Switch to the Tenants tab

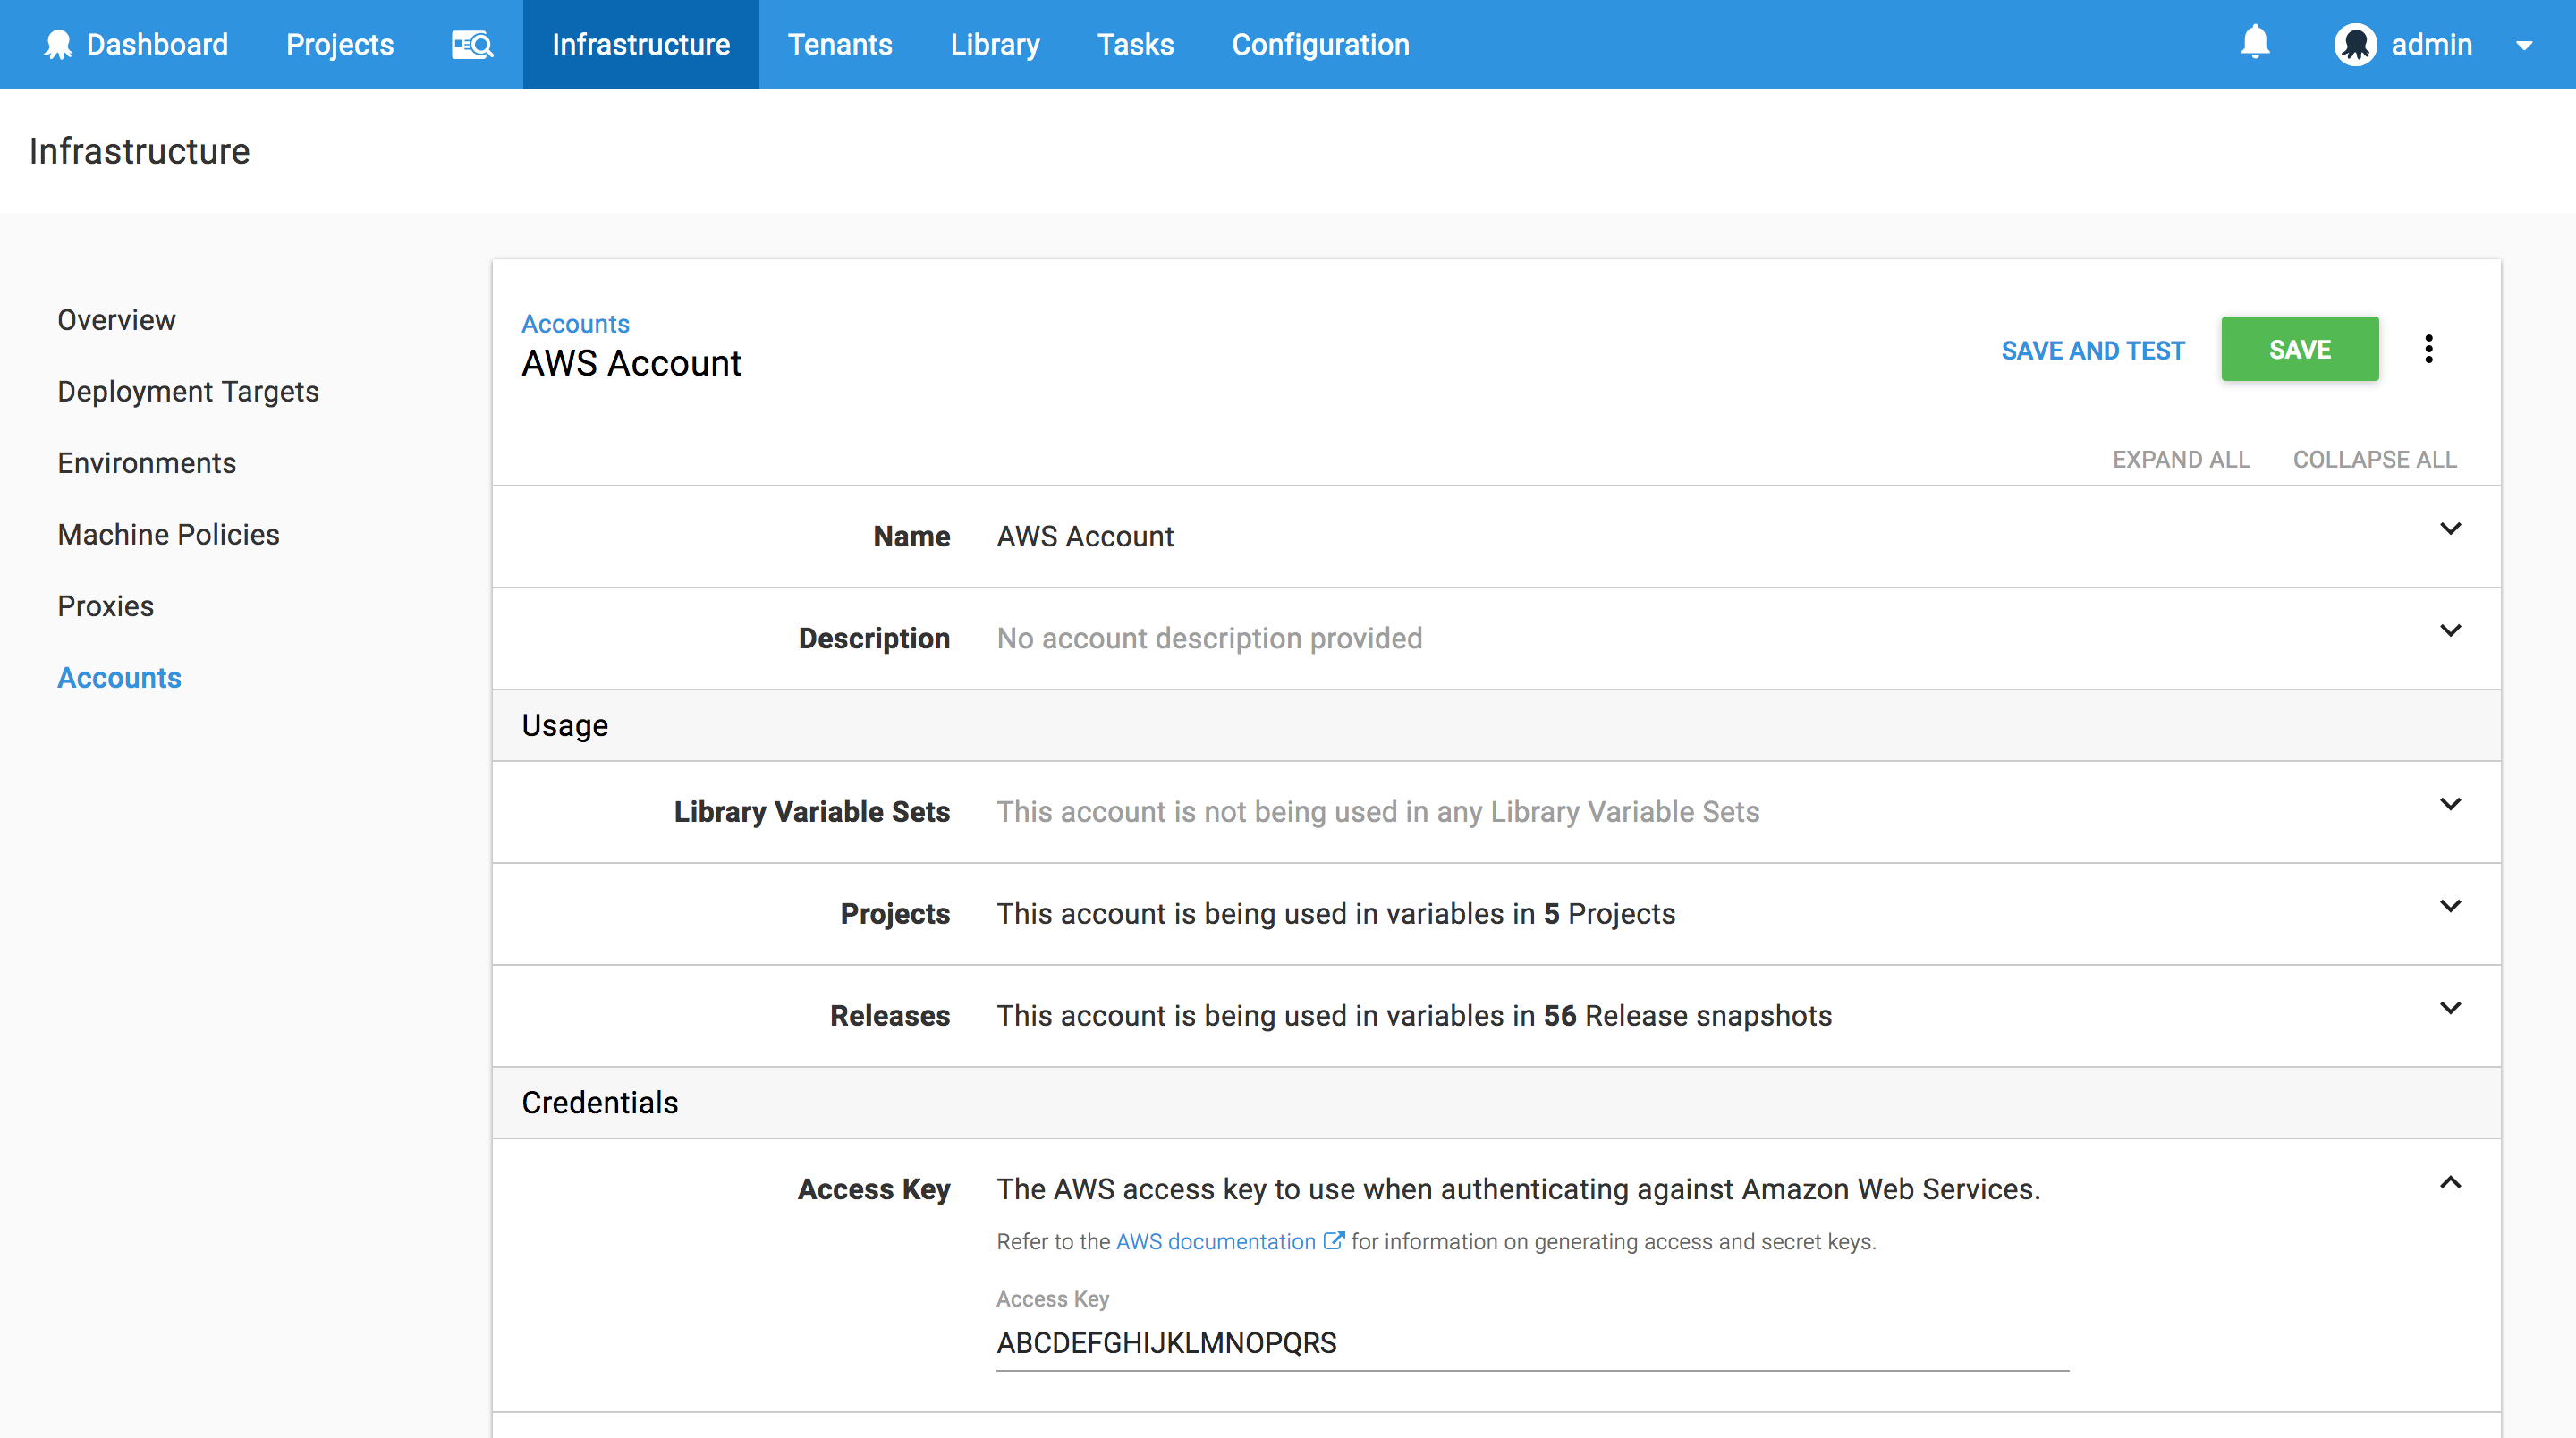840,44
